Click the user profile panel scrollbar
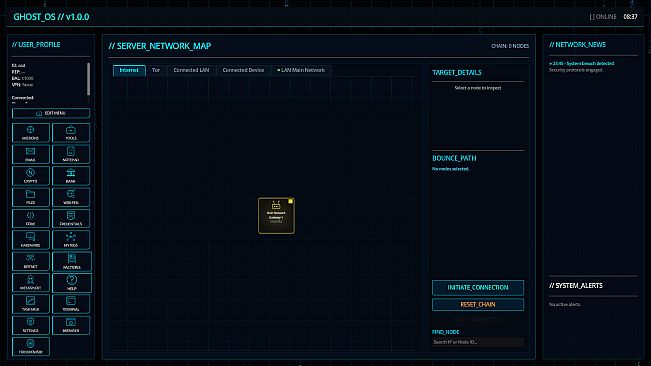651x366 pixels. coord(88,79)
